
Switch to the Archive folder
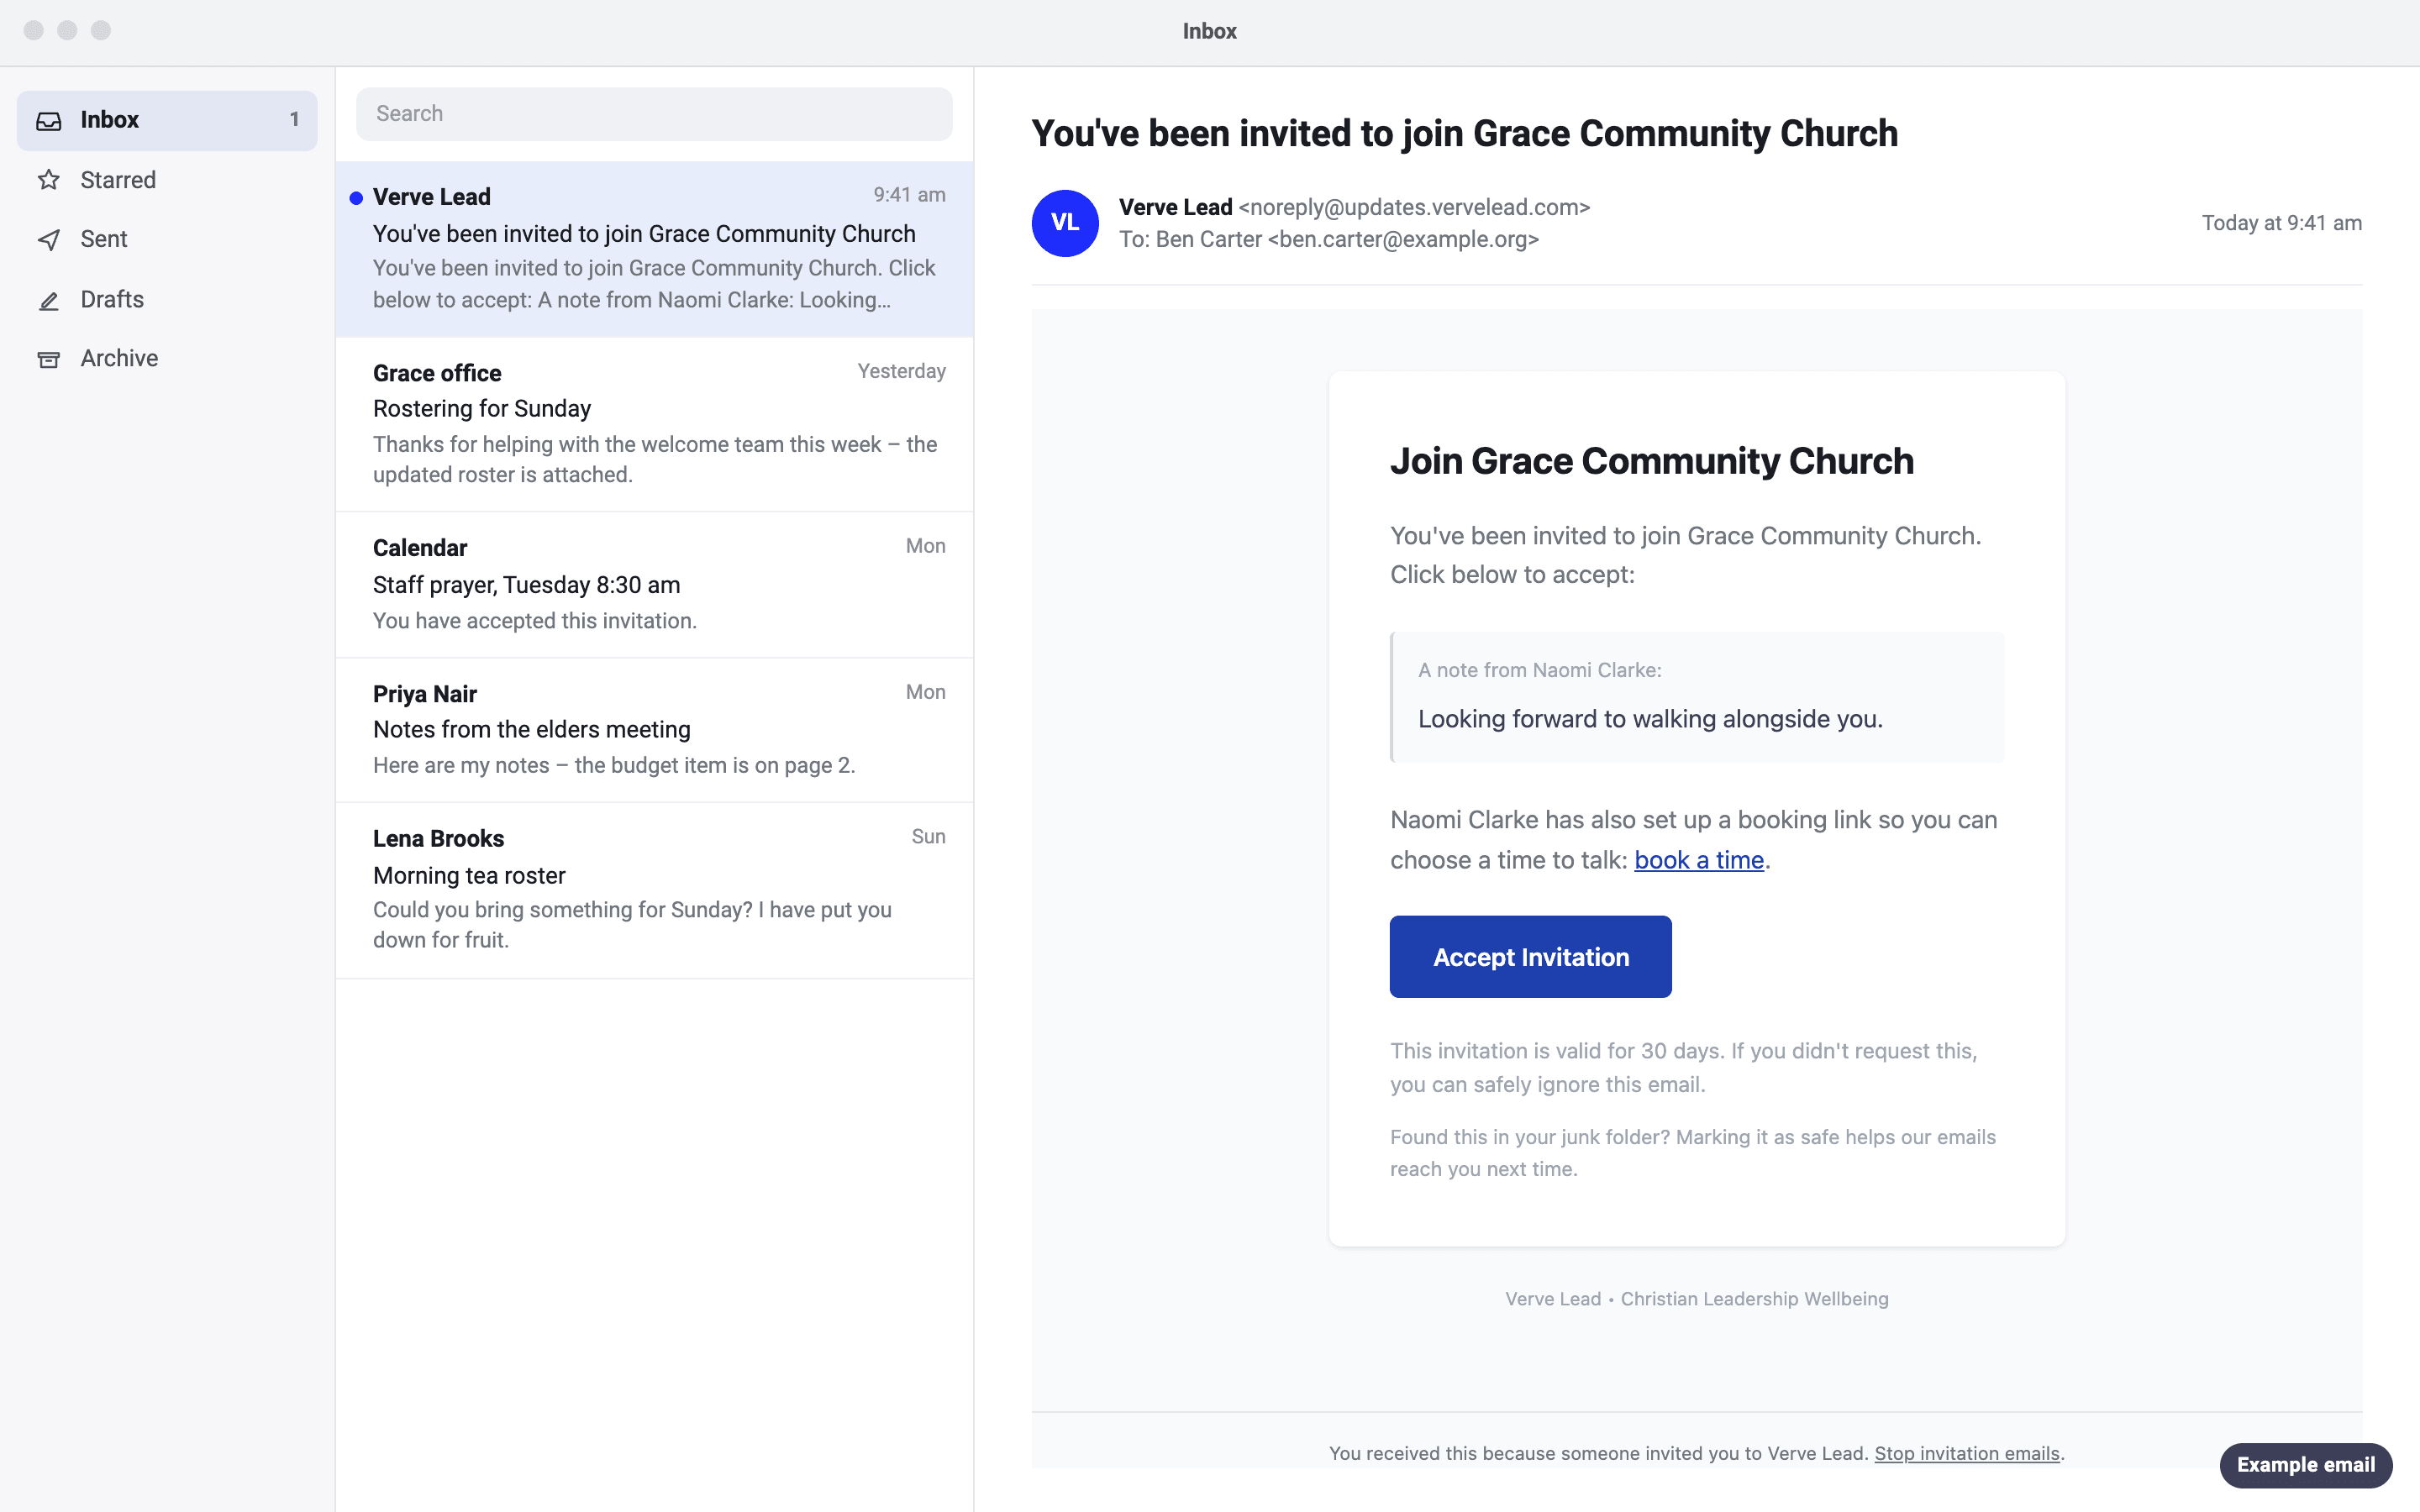167,358
